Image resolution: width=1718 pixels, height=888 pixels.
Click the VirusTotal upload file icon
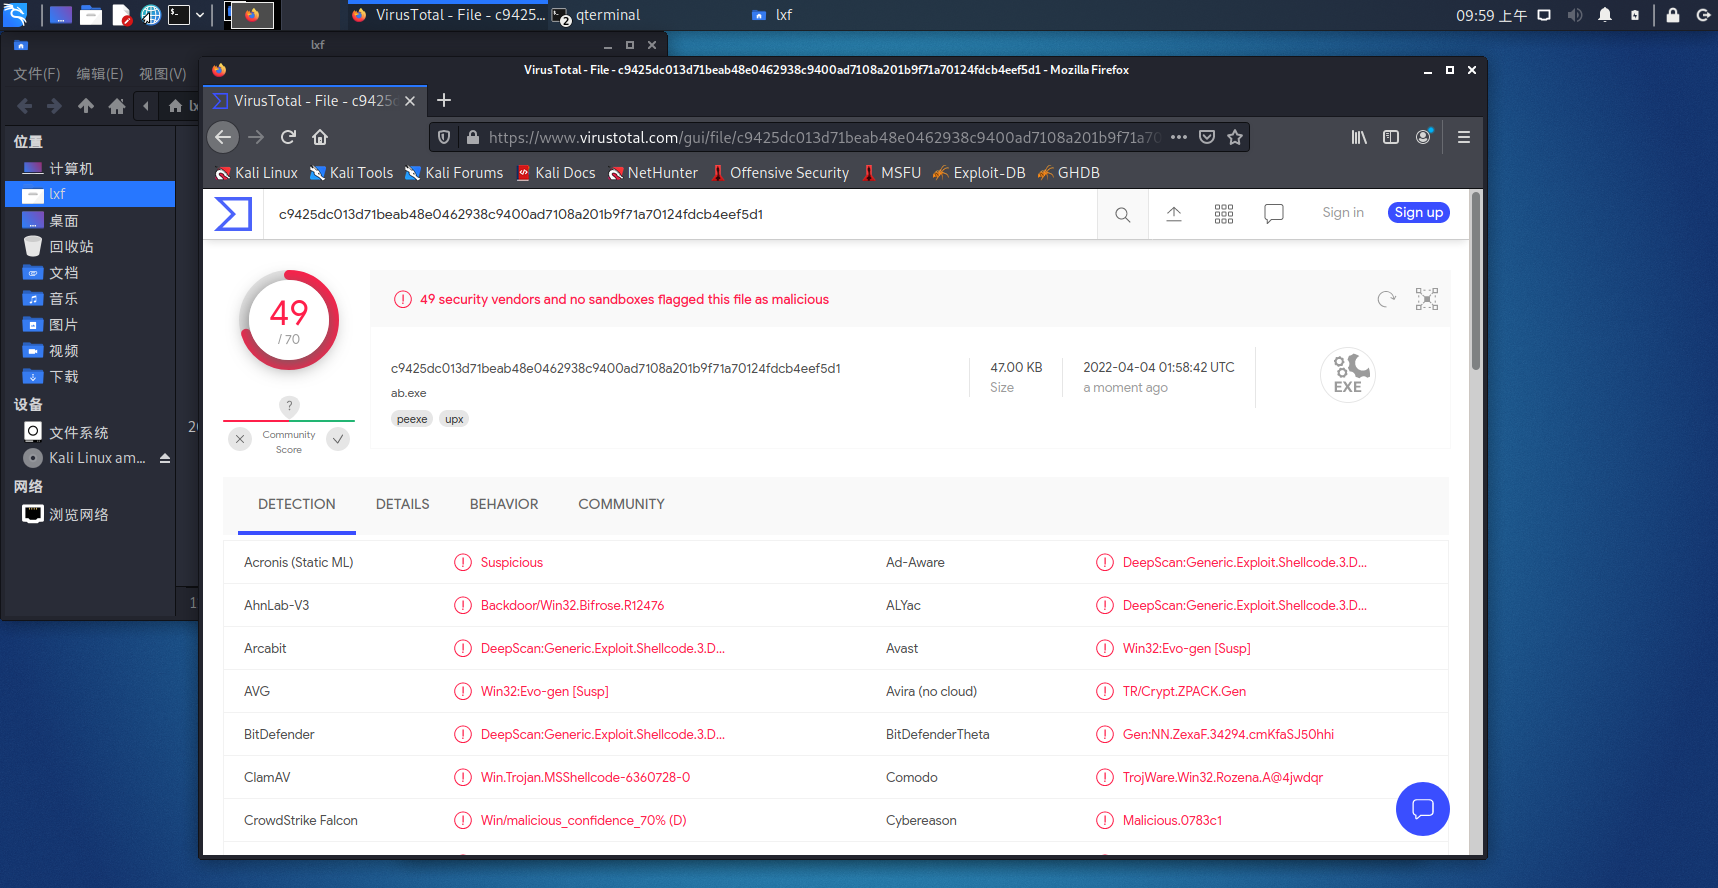(1174, 214)
